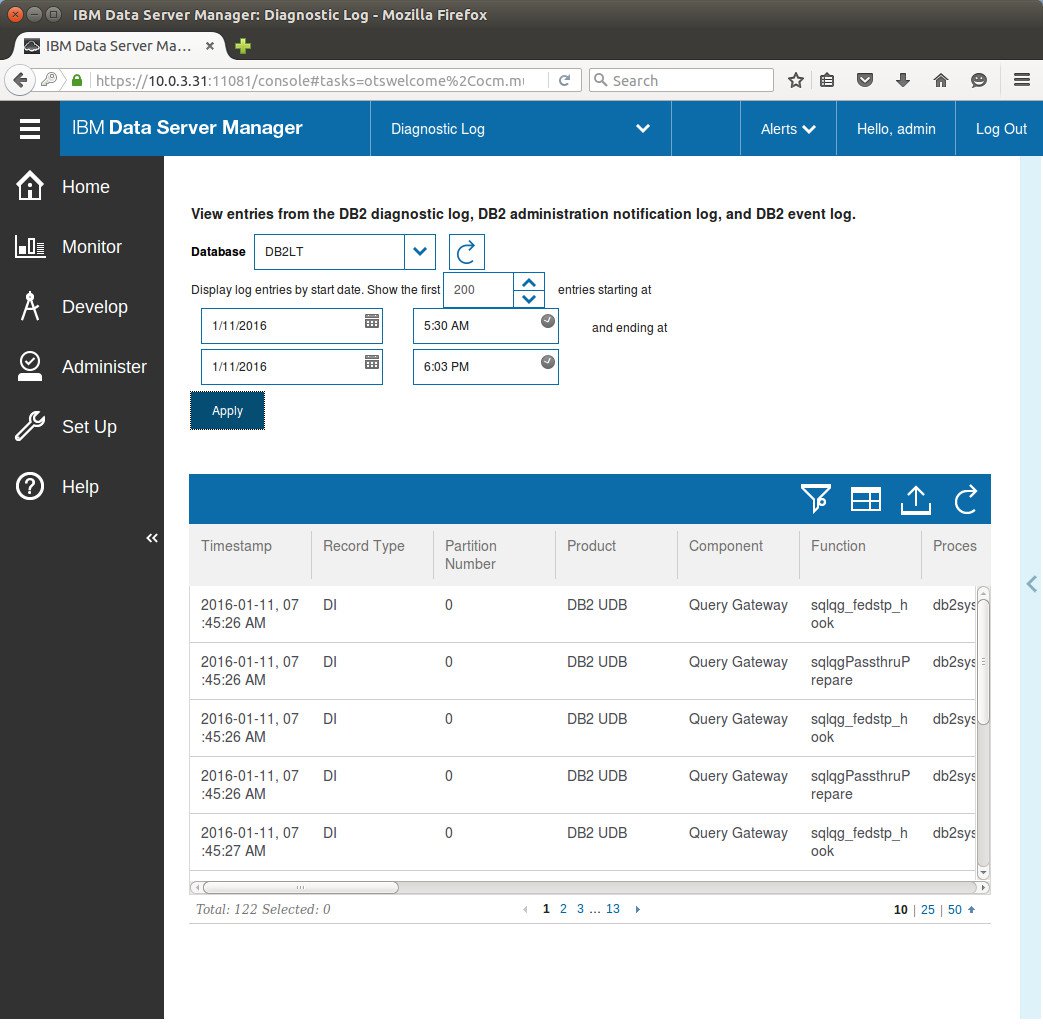
Task: Decrease entries count with down arrow
Action: [529, 299]
